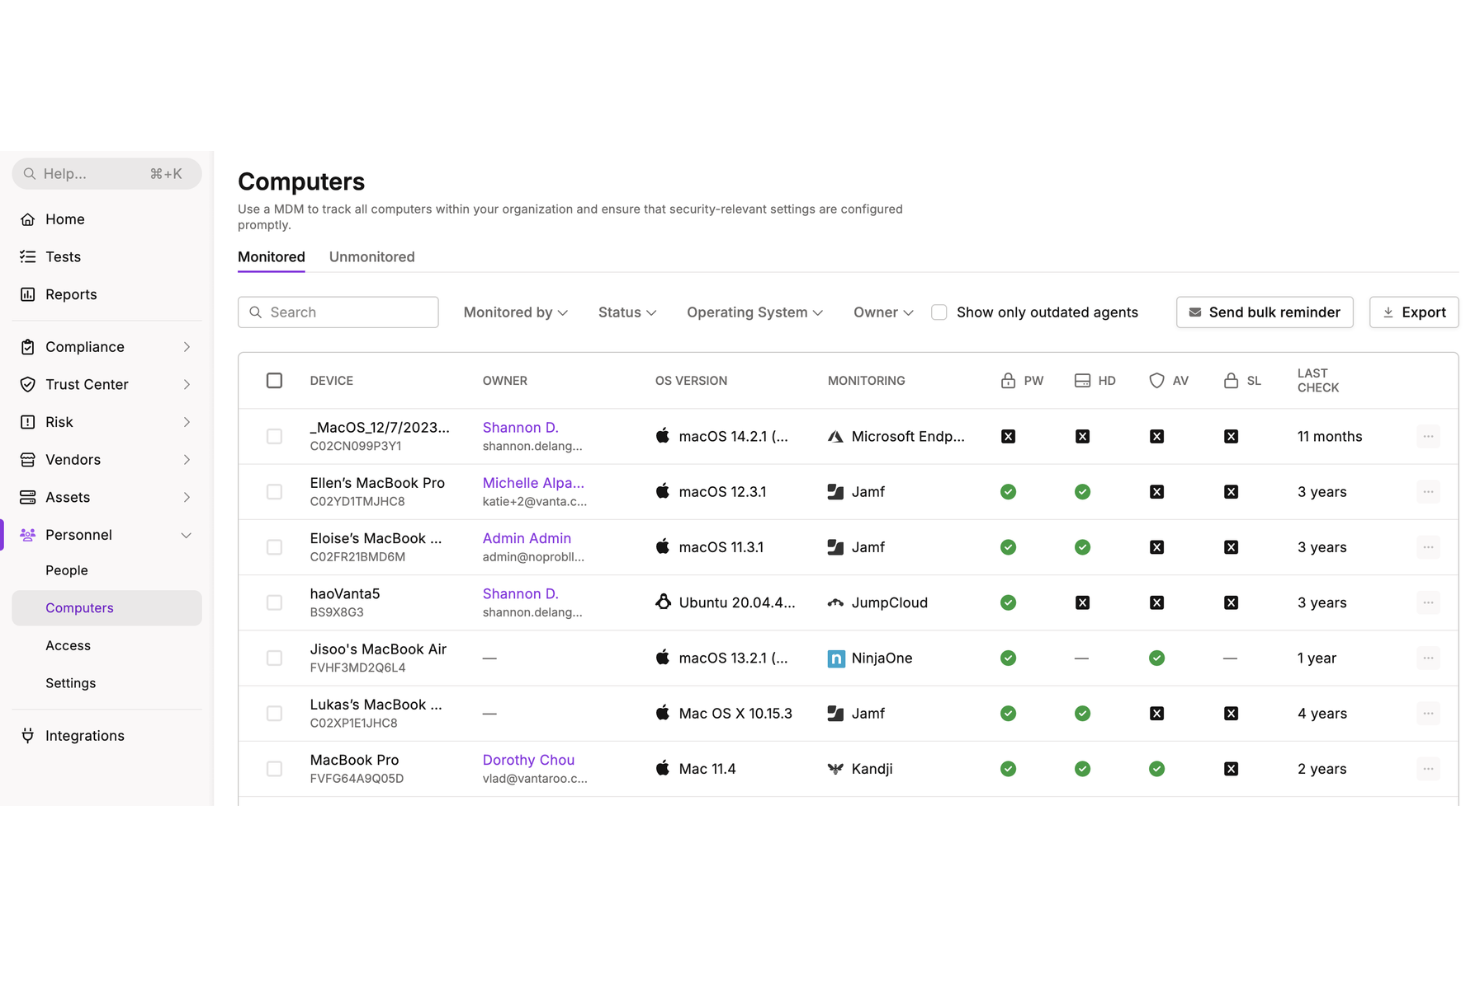Open the Operating System filter dropdown
Image resolution: width=1480 pixels, height=987 pixels.
tap(754, 312)
